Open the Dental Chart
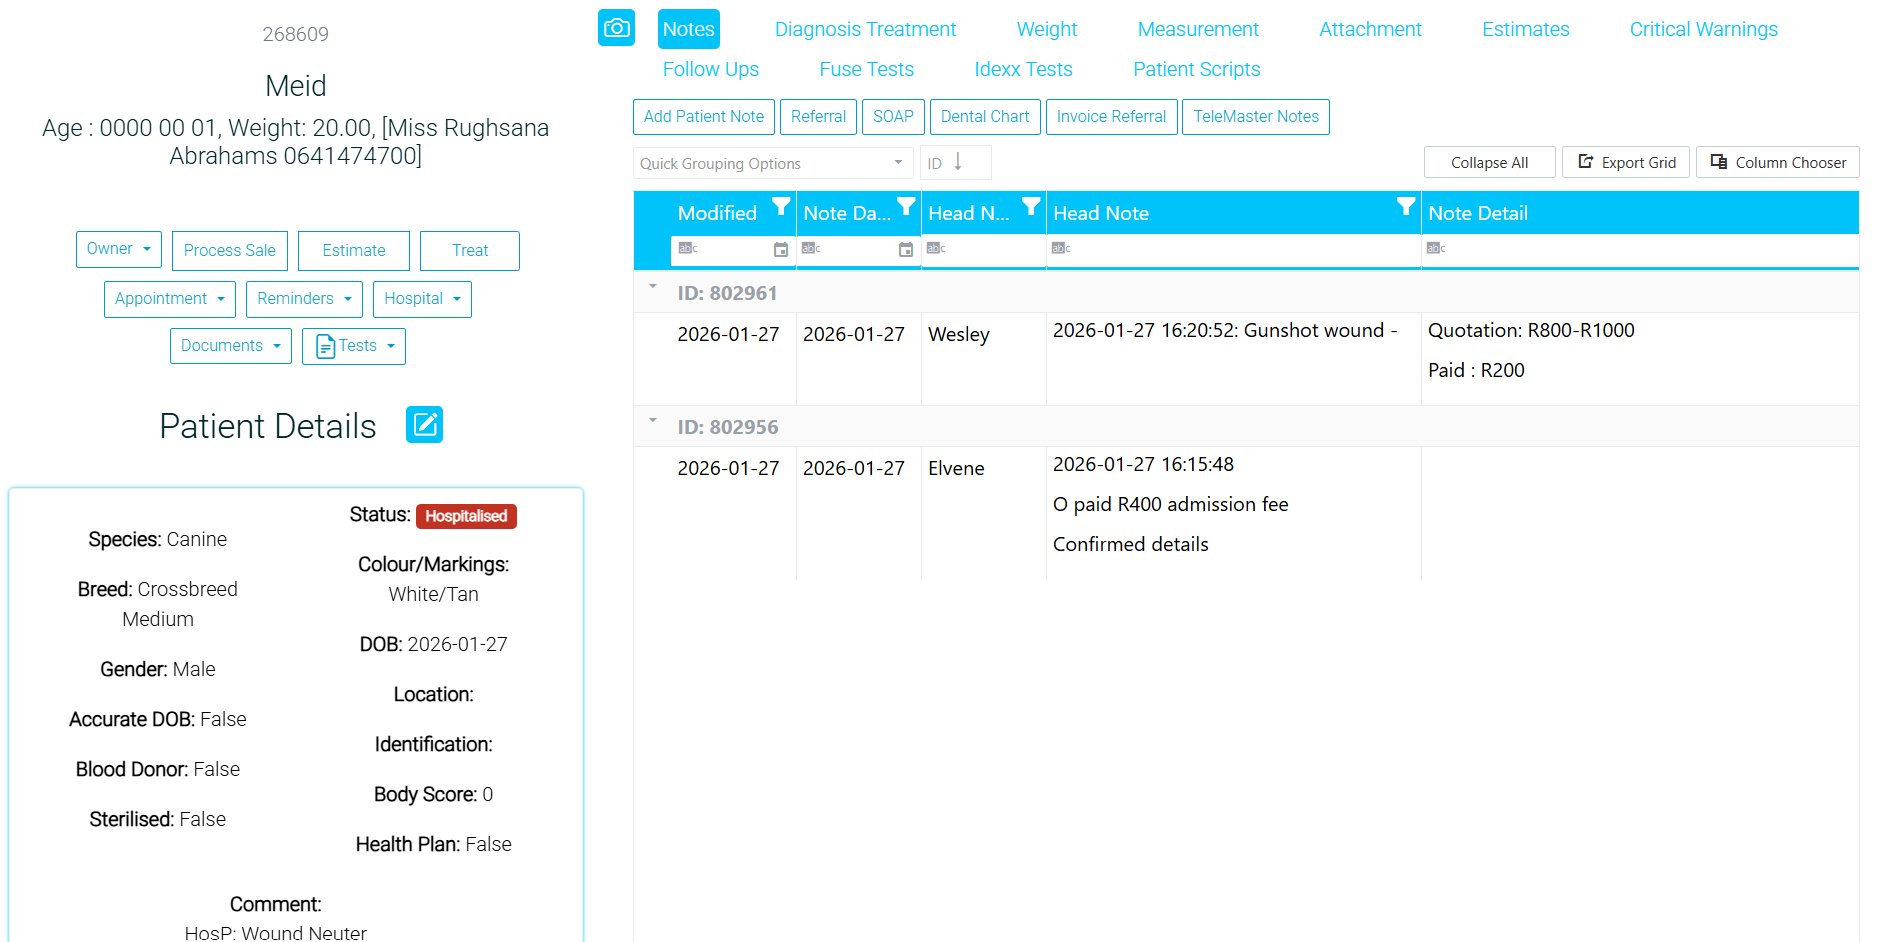Screen dimensions: 1877x942 click(x=985, y=117)
